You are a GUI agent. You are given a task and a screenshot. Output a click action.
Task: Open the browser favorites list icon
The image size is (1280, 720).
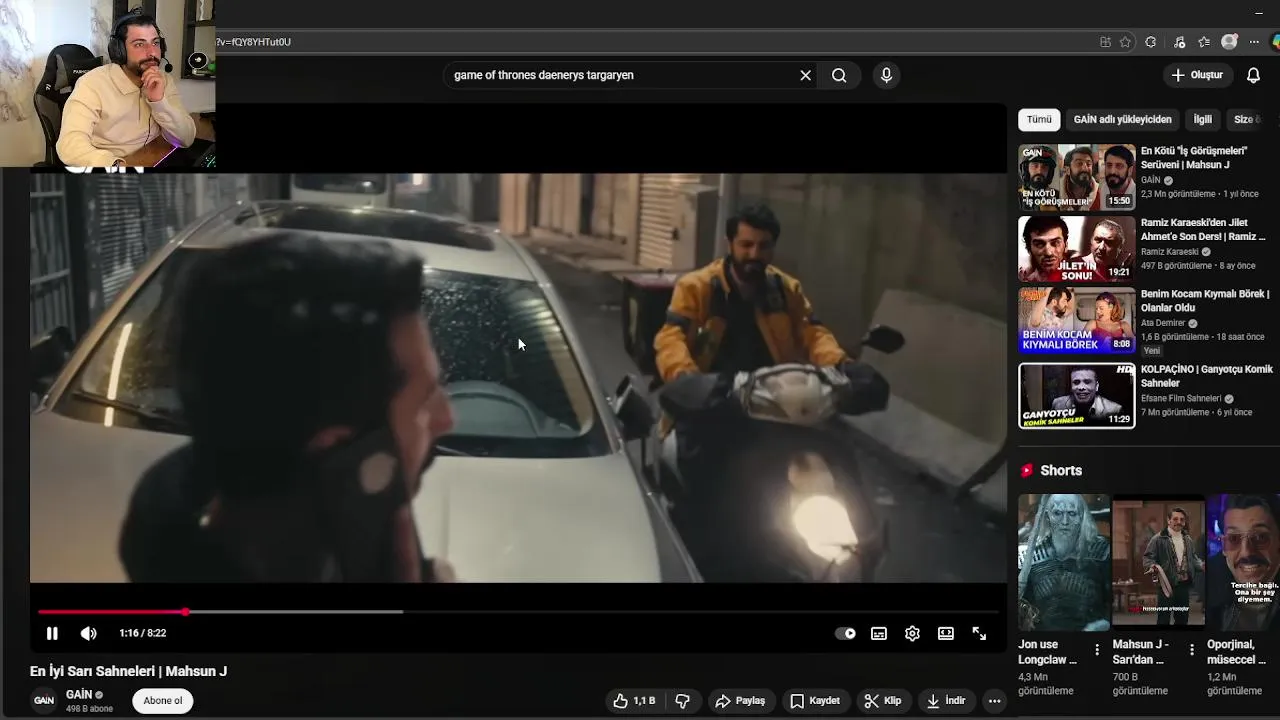point(1204,42)
